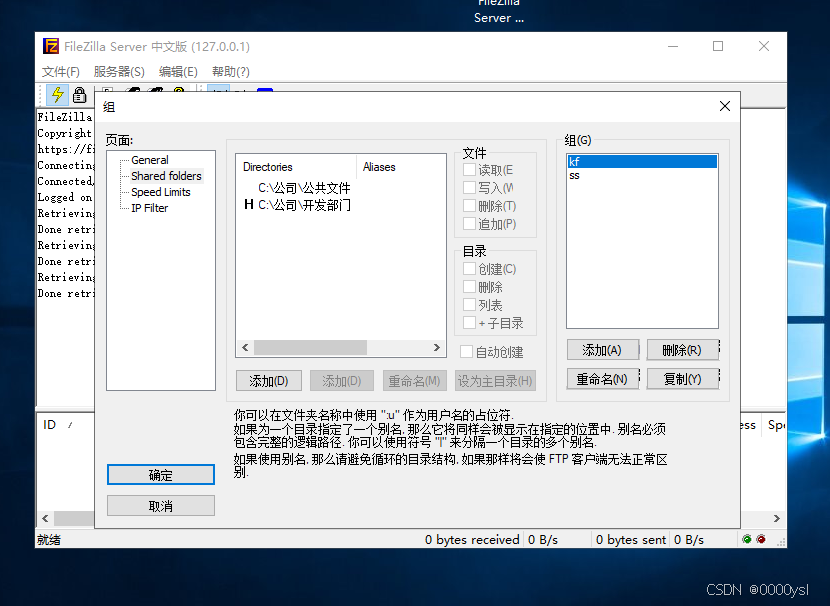
Task: Toggle the 删除(T) file checkbox
Action: click(x=469, y=205)
